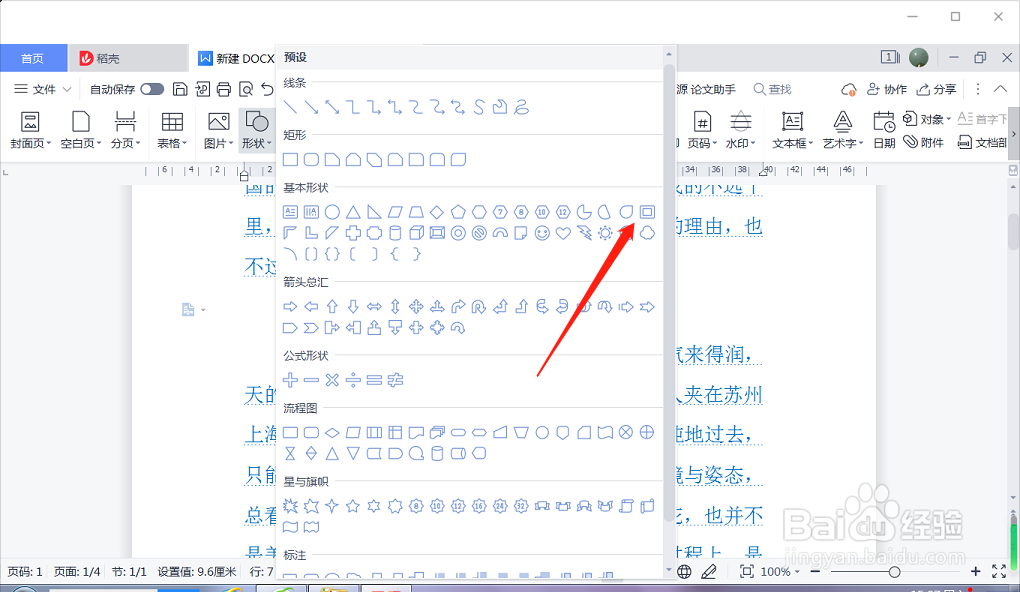Select the flowchart summing junction shape
Viewport: 1020px width, 592px height.
[626, 433]
